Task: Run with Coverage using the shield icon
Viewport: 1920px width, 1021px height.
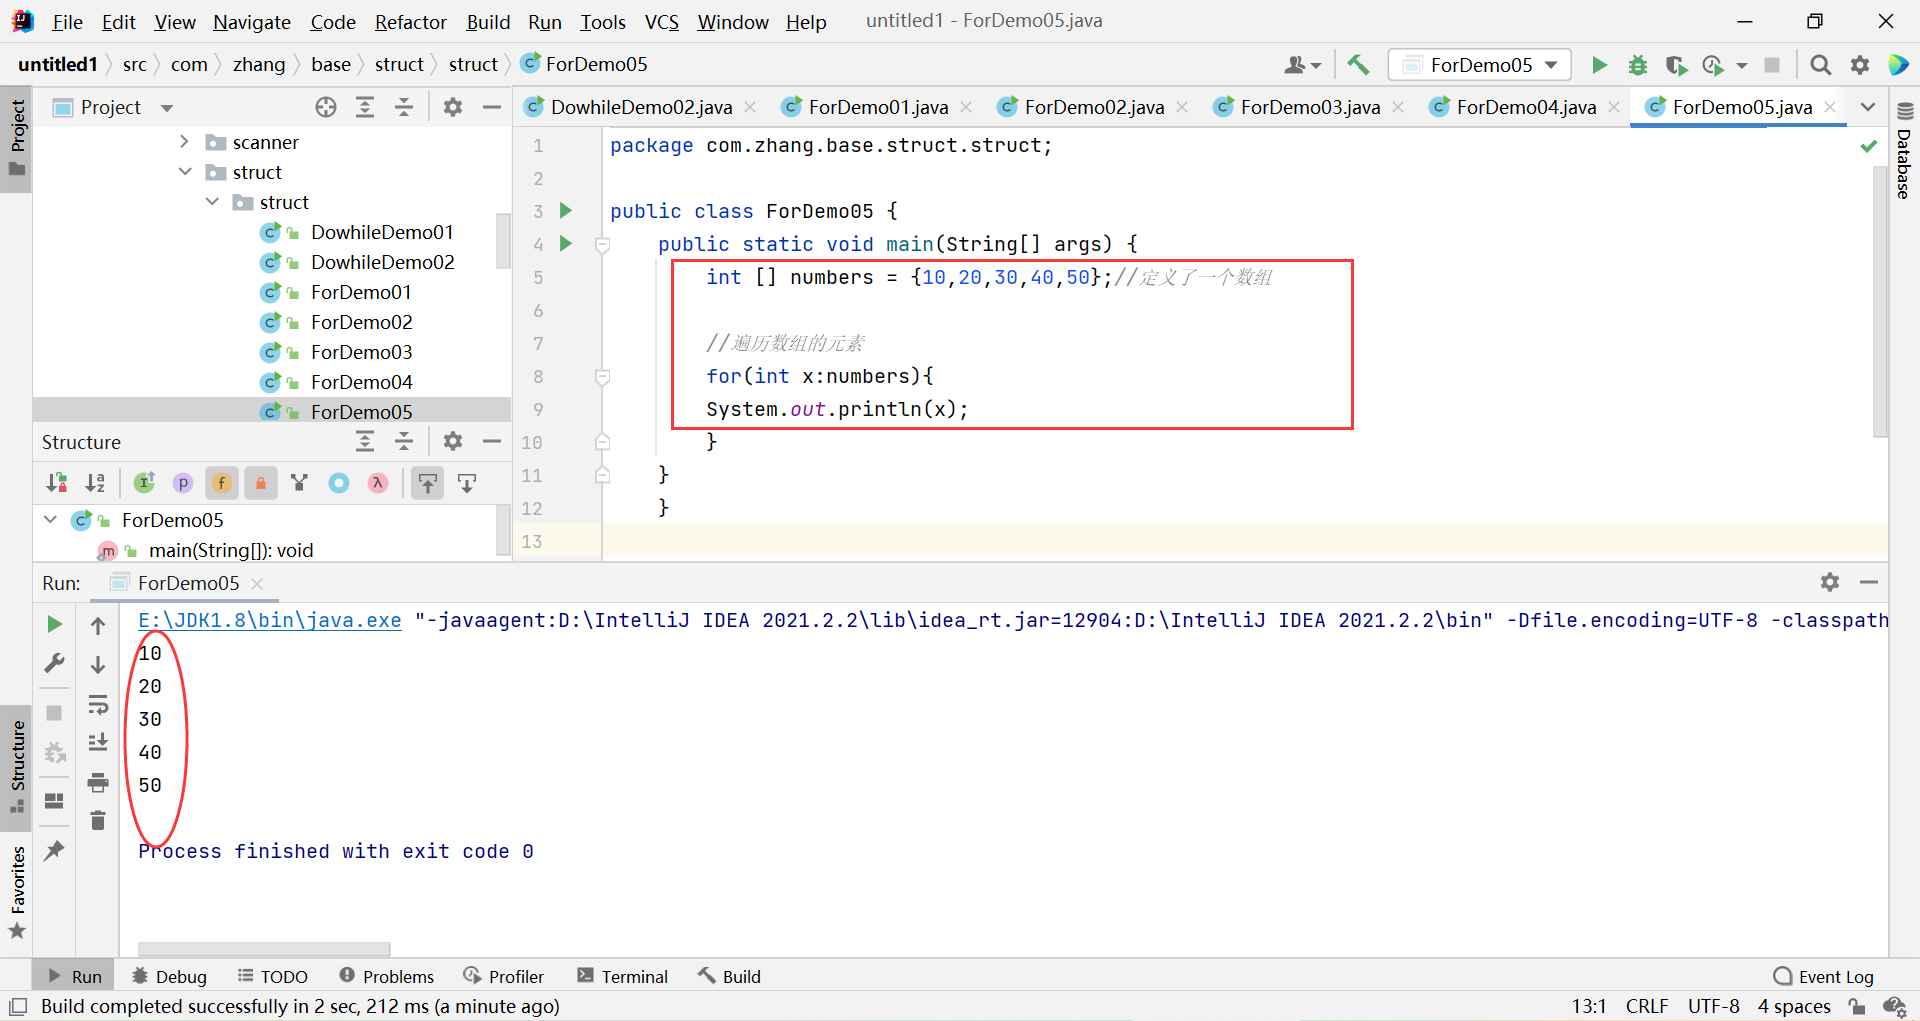Action: (1676, 65)
